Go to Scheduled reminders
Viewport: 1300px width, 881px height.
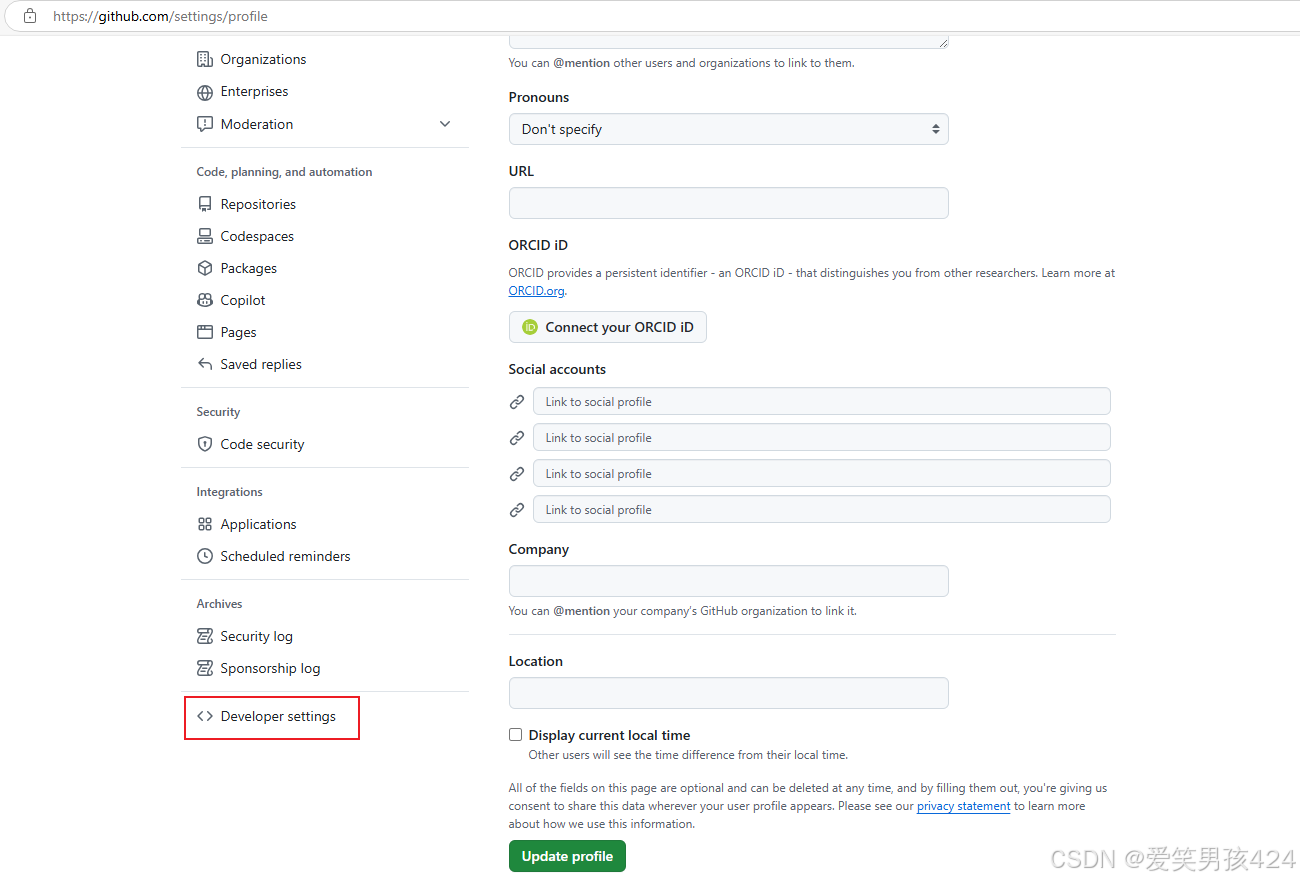[285, 556]
